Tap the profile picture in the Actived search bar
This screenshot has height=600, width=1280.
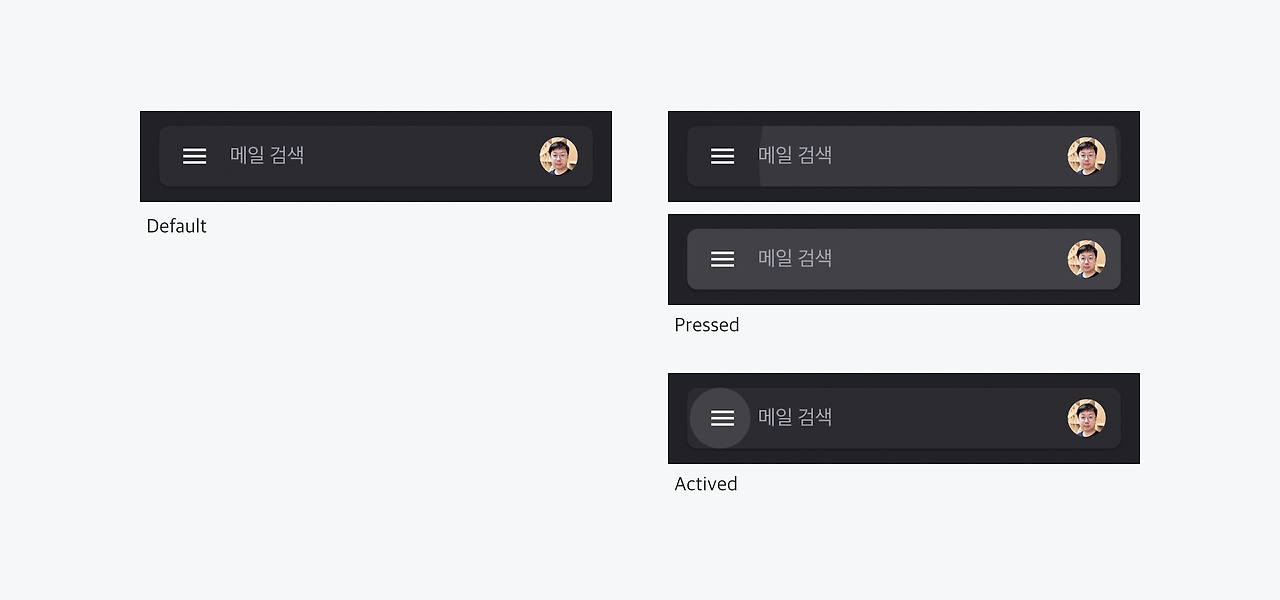(x=1087, y=418)
